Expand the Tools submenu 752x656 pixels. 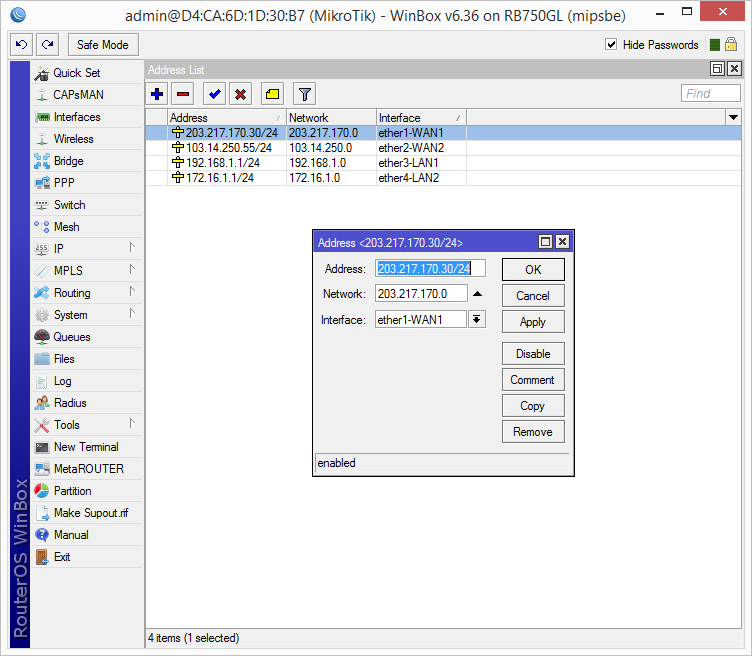coord(88,425)
